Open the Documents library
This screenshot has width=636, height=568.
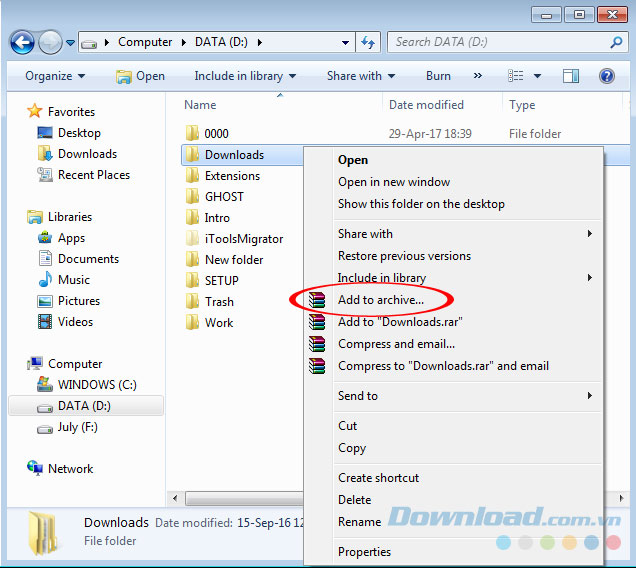point(79,259)
